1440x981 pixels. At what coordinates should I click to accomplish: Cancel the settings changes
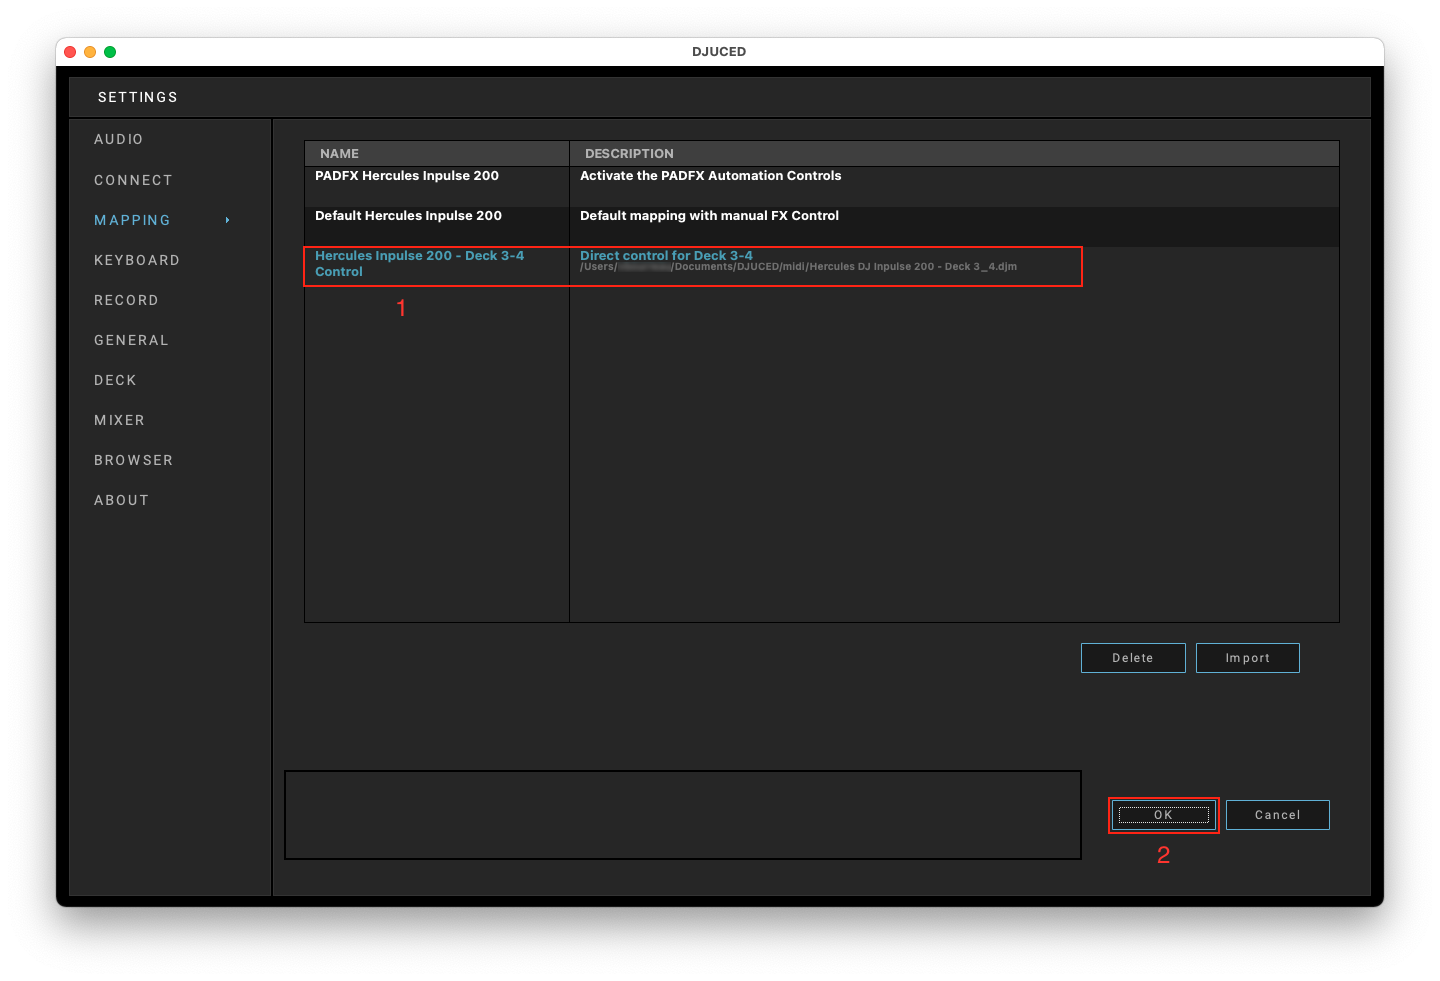tap(1277, 815)
